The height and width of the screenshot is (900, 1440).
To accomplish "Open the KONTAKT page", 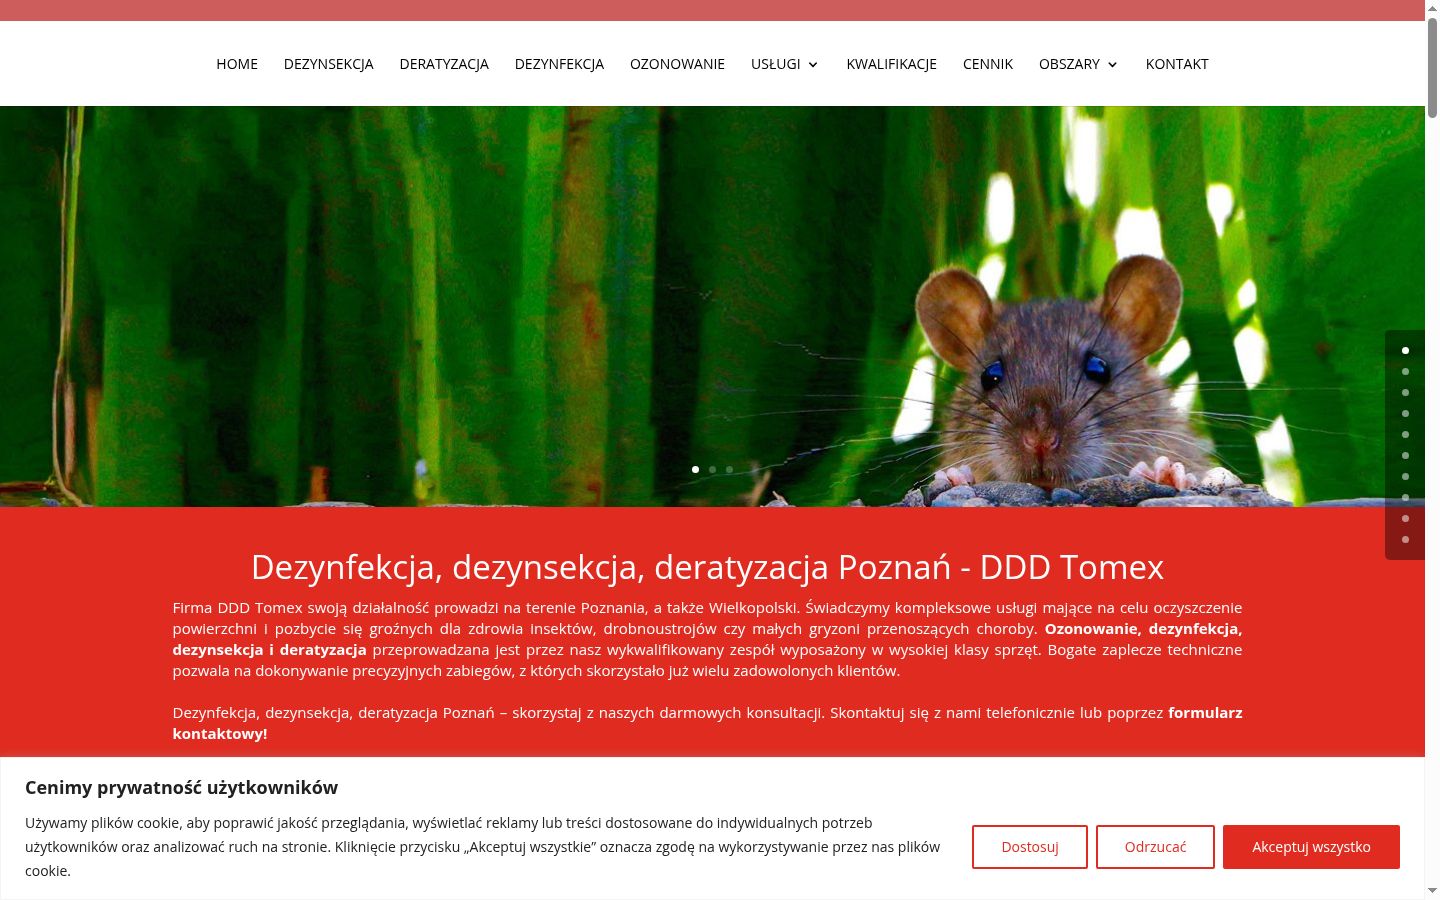I will [1177, 64].
